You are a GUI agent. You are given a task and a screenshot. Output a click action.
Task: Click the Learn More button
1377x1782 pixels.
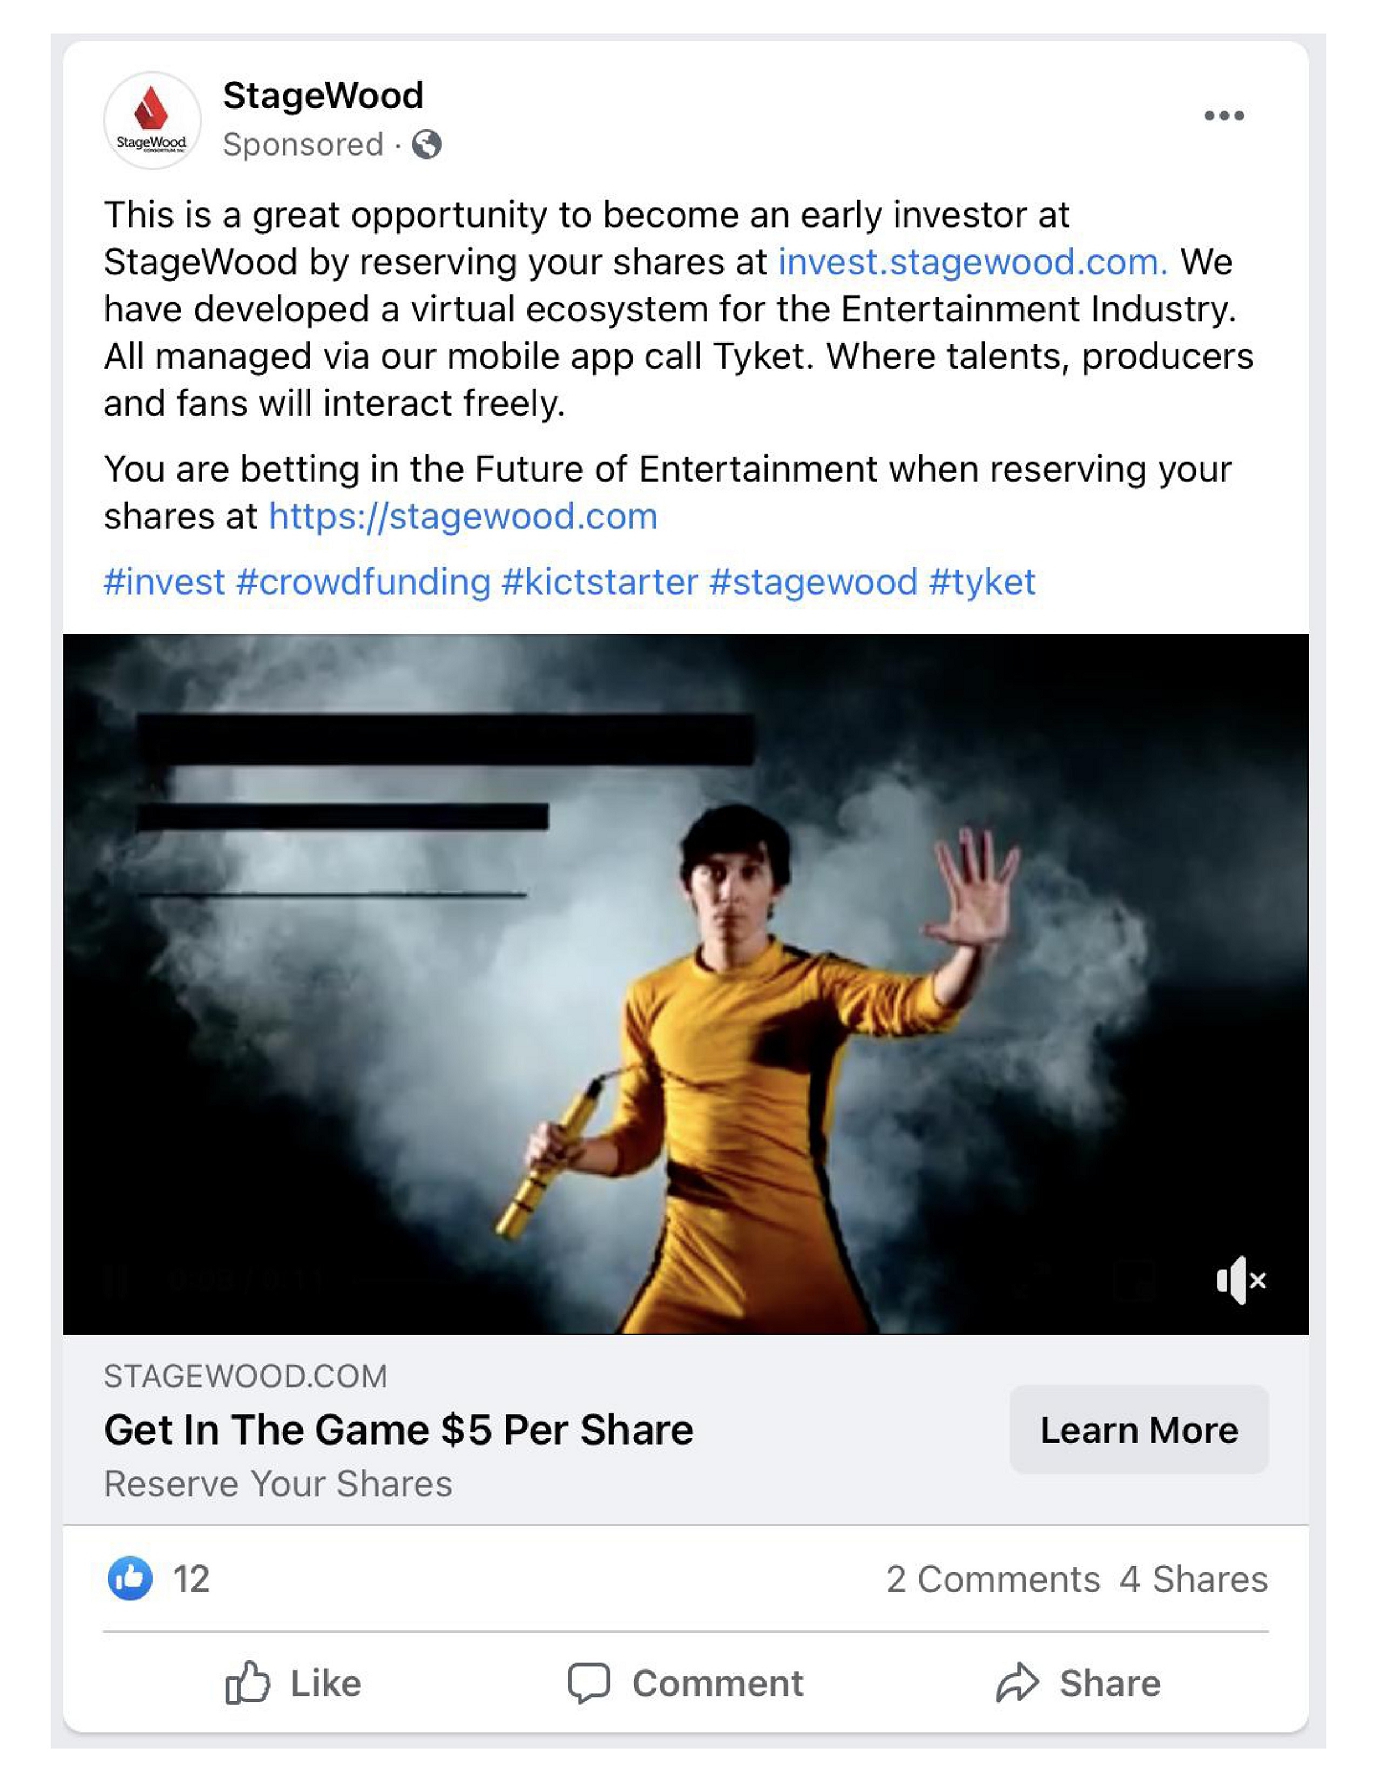pos(1139,1430)
